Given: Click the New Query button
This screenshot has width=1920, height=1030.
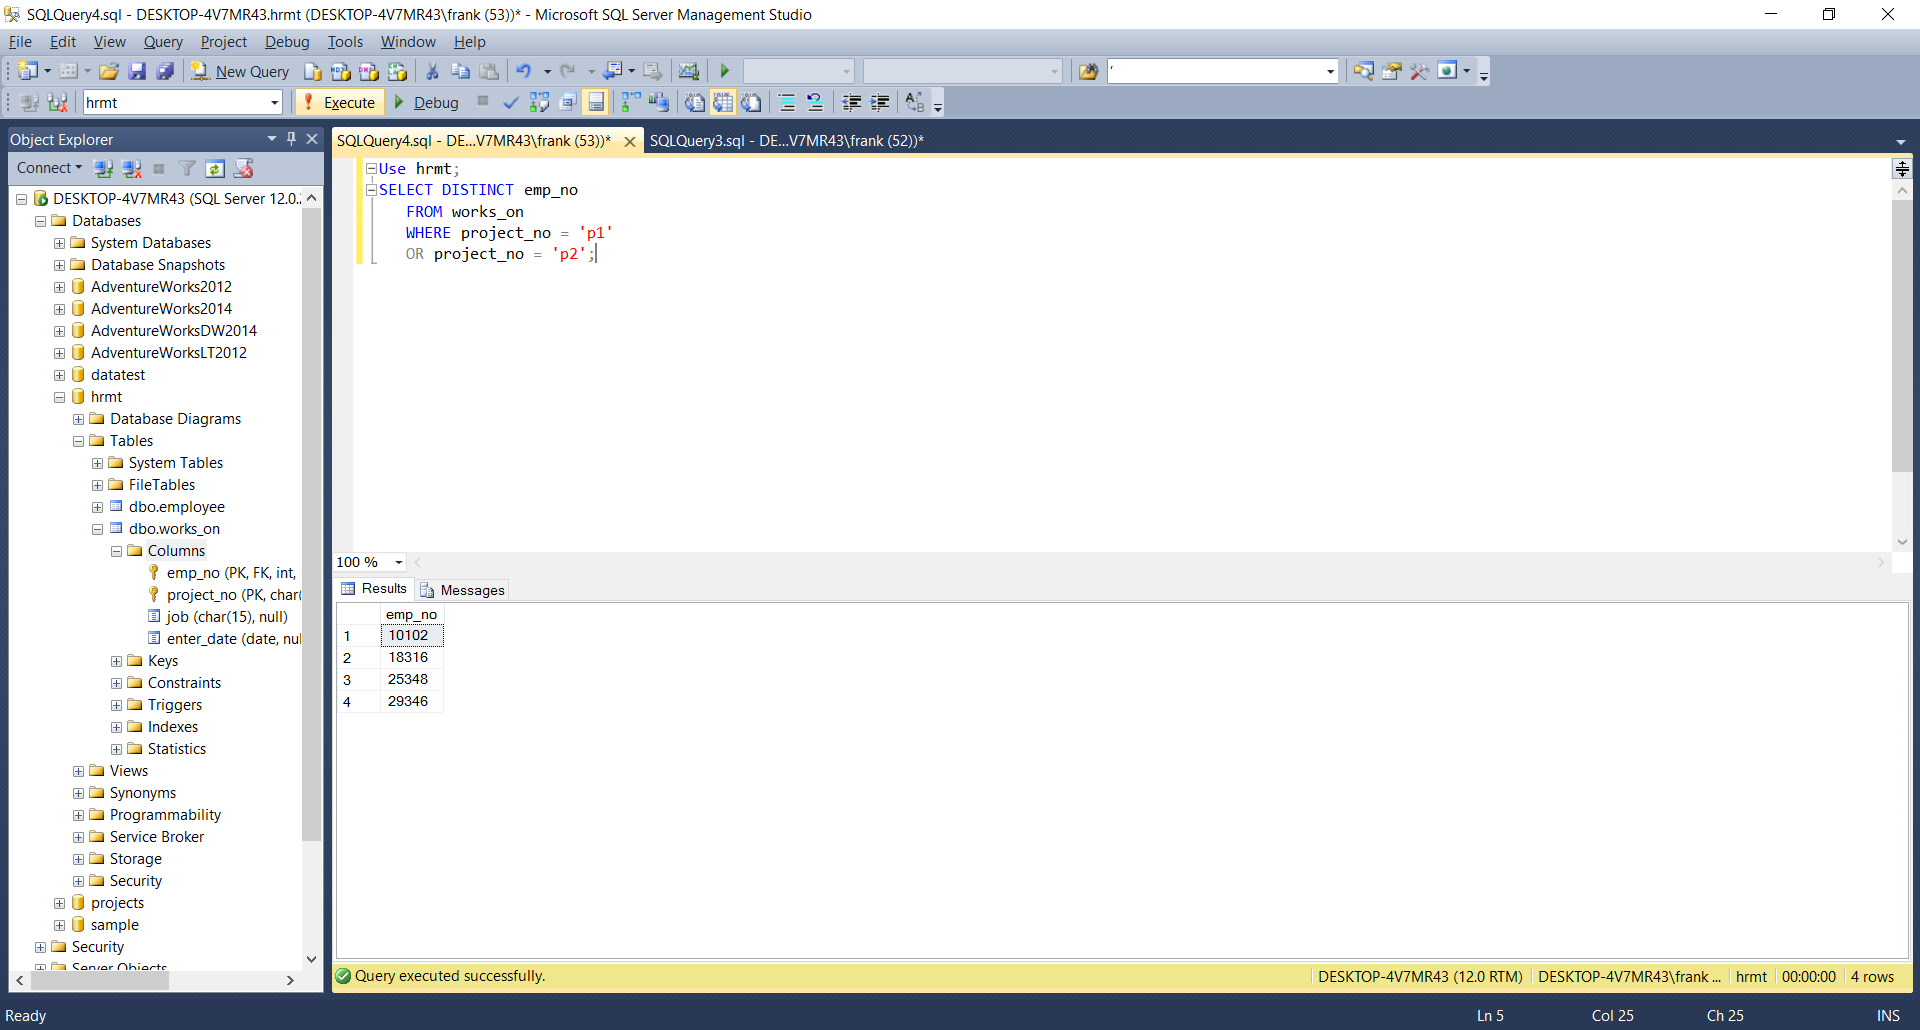Looking at the screenshot, I should tap(240, 71).
